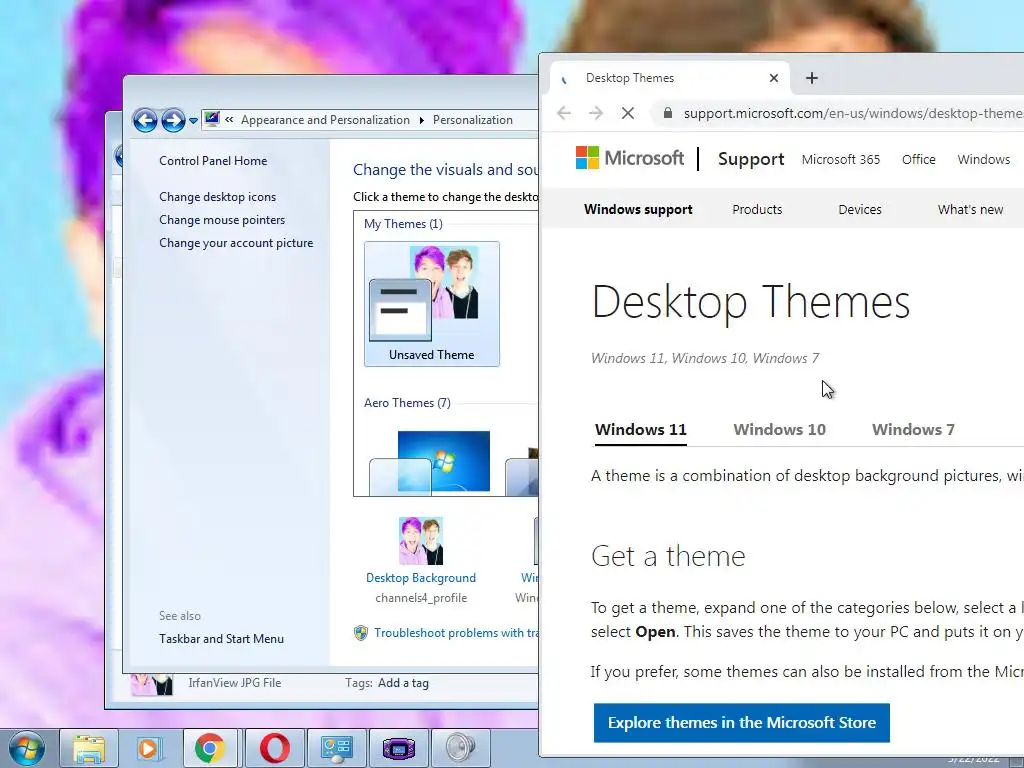This screenshot has height=768, width=1024.
Task: Open Control Panel Home link
Action: tap(213, 161)
